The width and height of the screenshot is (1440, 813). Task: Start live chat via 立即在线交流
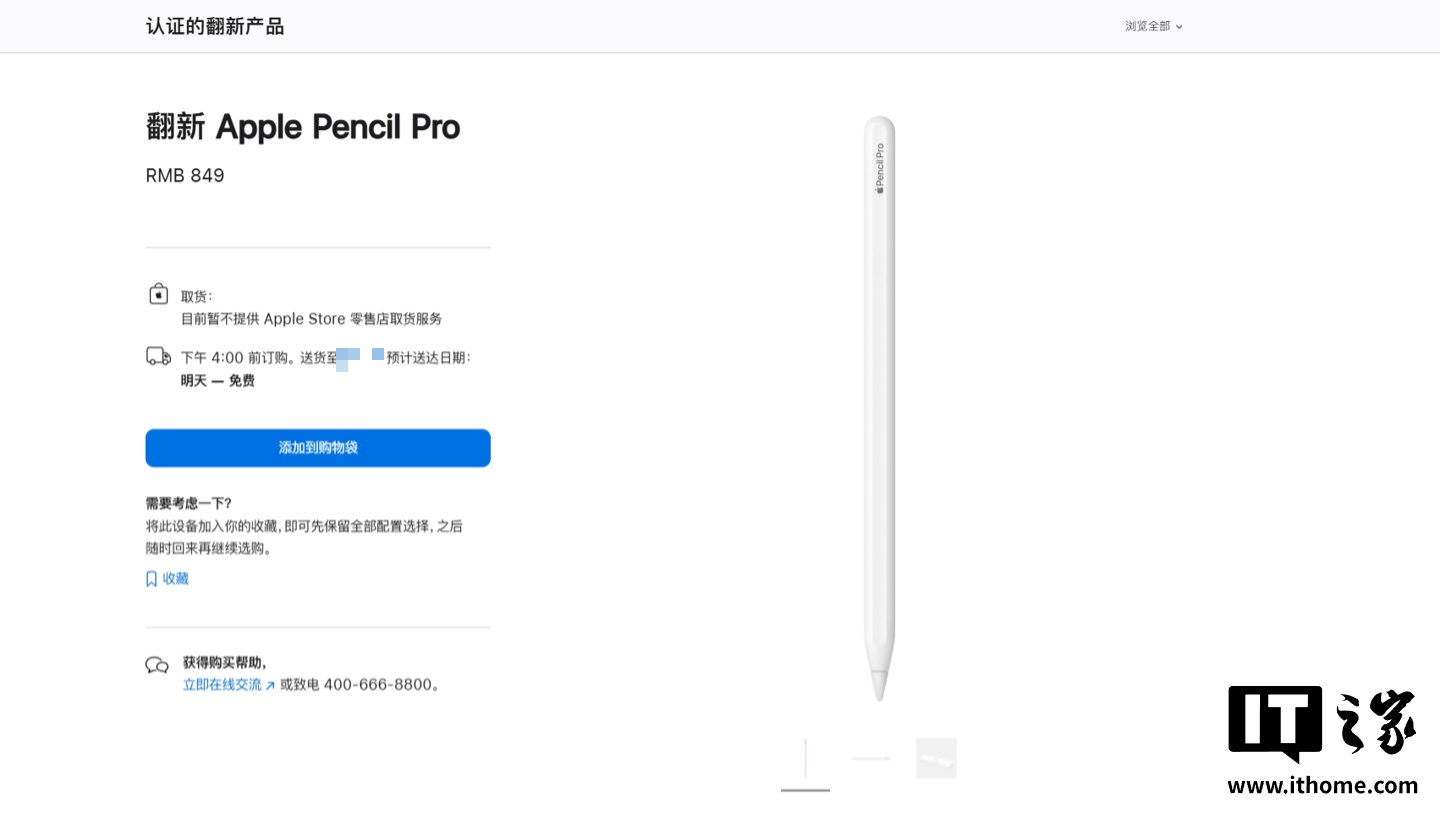coord(222,685)
